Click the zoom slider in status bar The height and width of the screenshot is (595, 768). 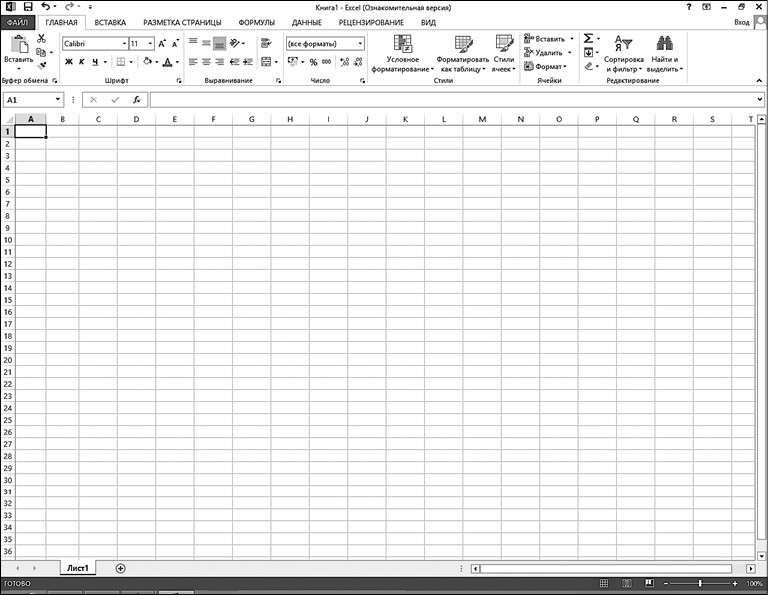pos(700,583)
